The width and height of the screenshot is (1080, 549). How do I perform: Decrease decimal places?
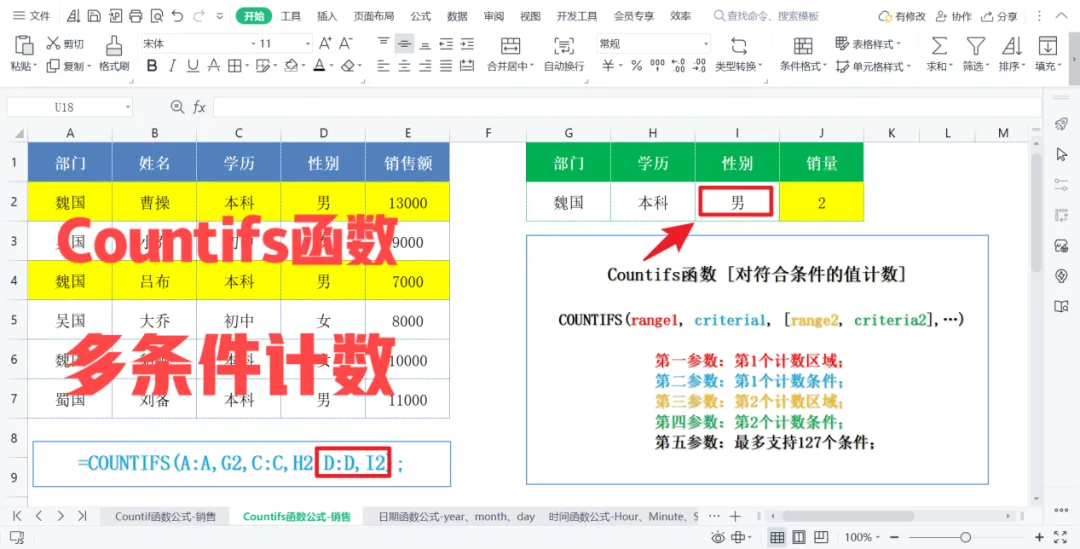pyautogui.click(x=700, y=66)
